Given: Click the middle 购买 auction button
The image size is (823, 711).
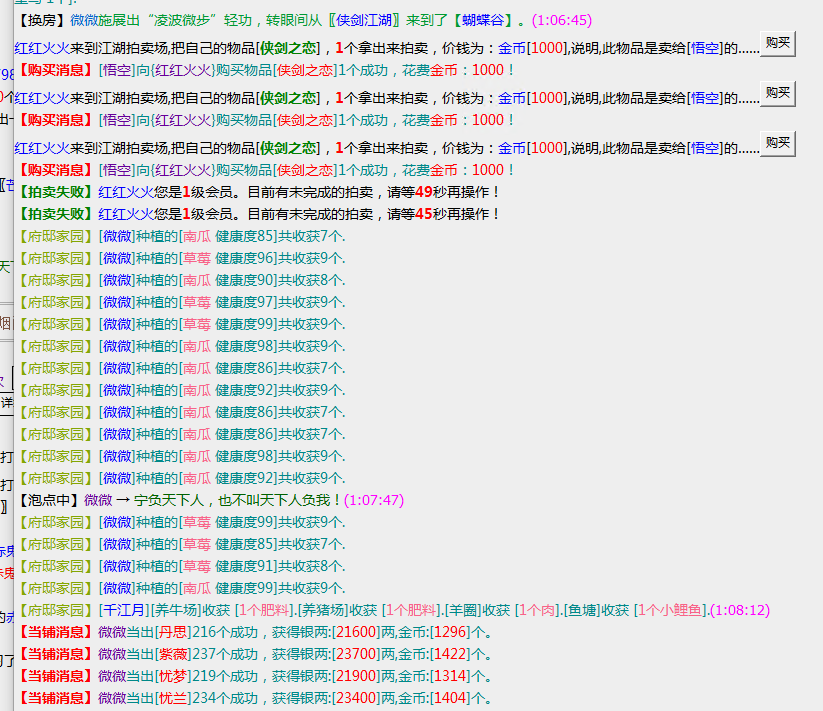Looking at the screenshot, I should click(778, 93).
